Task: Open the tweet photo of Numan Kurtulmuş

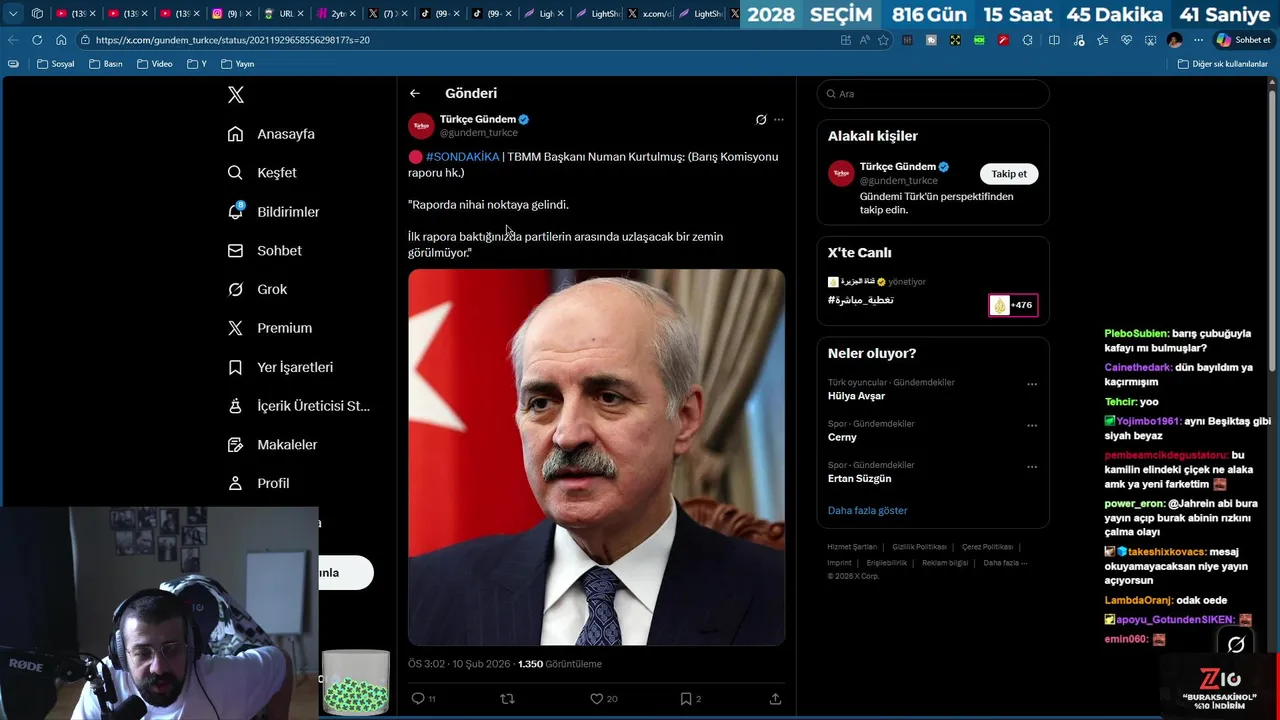Action: (596, 457)
